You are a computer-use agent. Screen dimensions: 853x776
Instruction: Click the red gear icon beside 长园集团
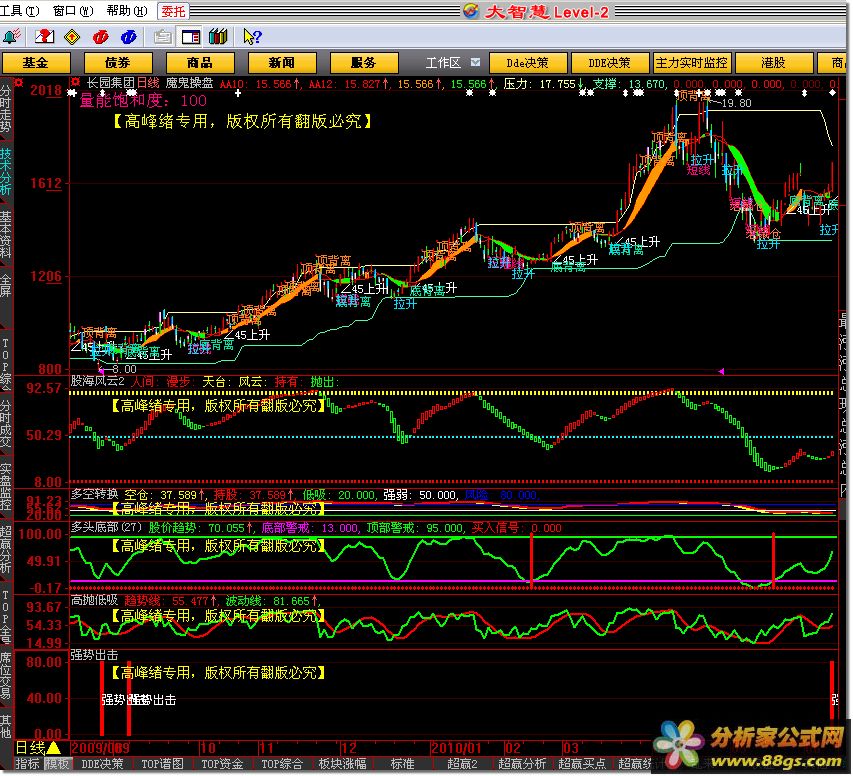click(x=76, y=83)
